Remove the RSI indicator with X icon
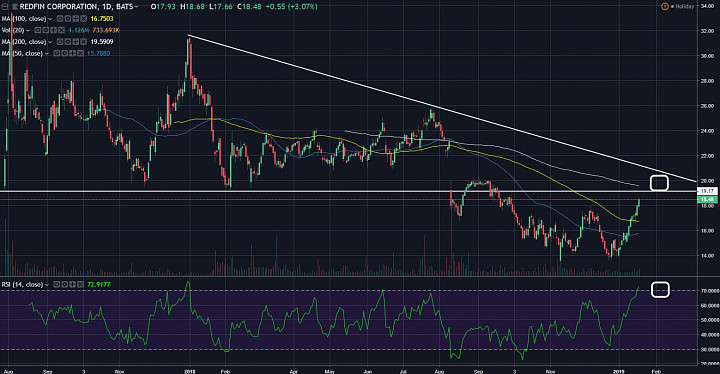 [80, 284]
